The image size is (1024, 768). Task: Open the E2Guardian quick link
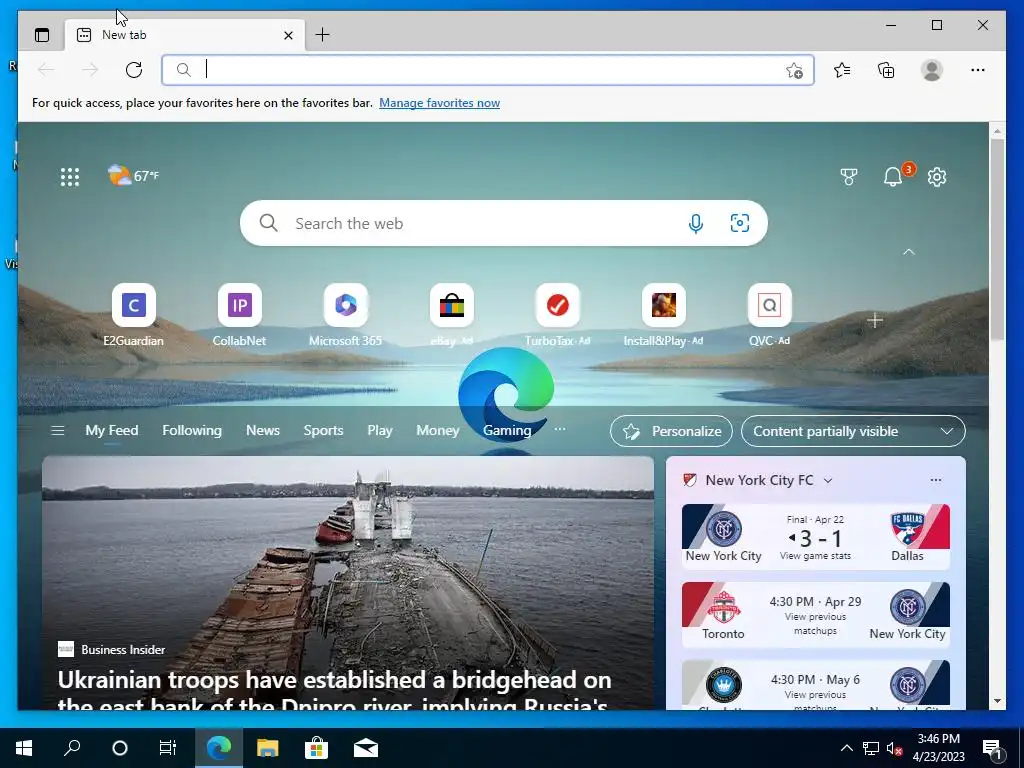(x=134, y=315)
